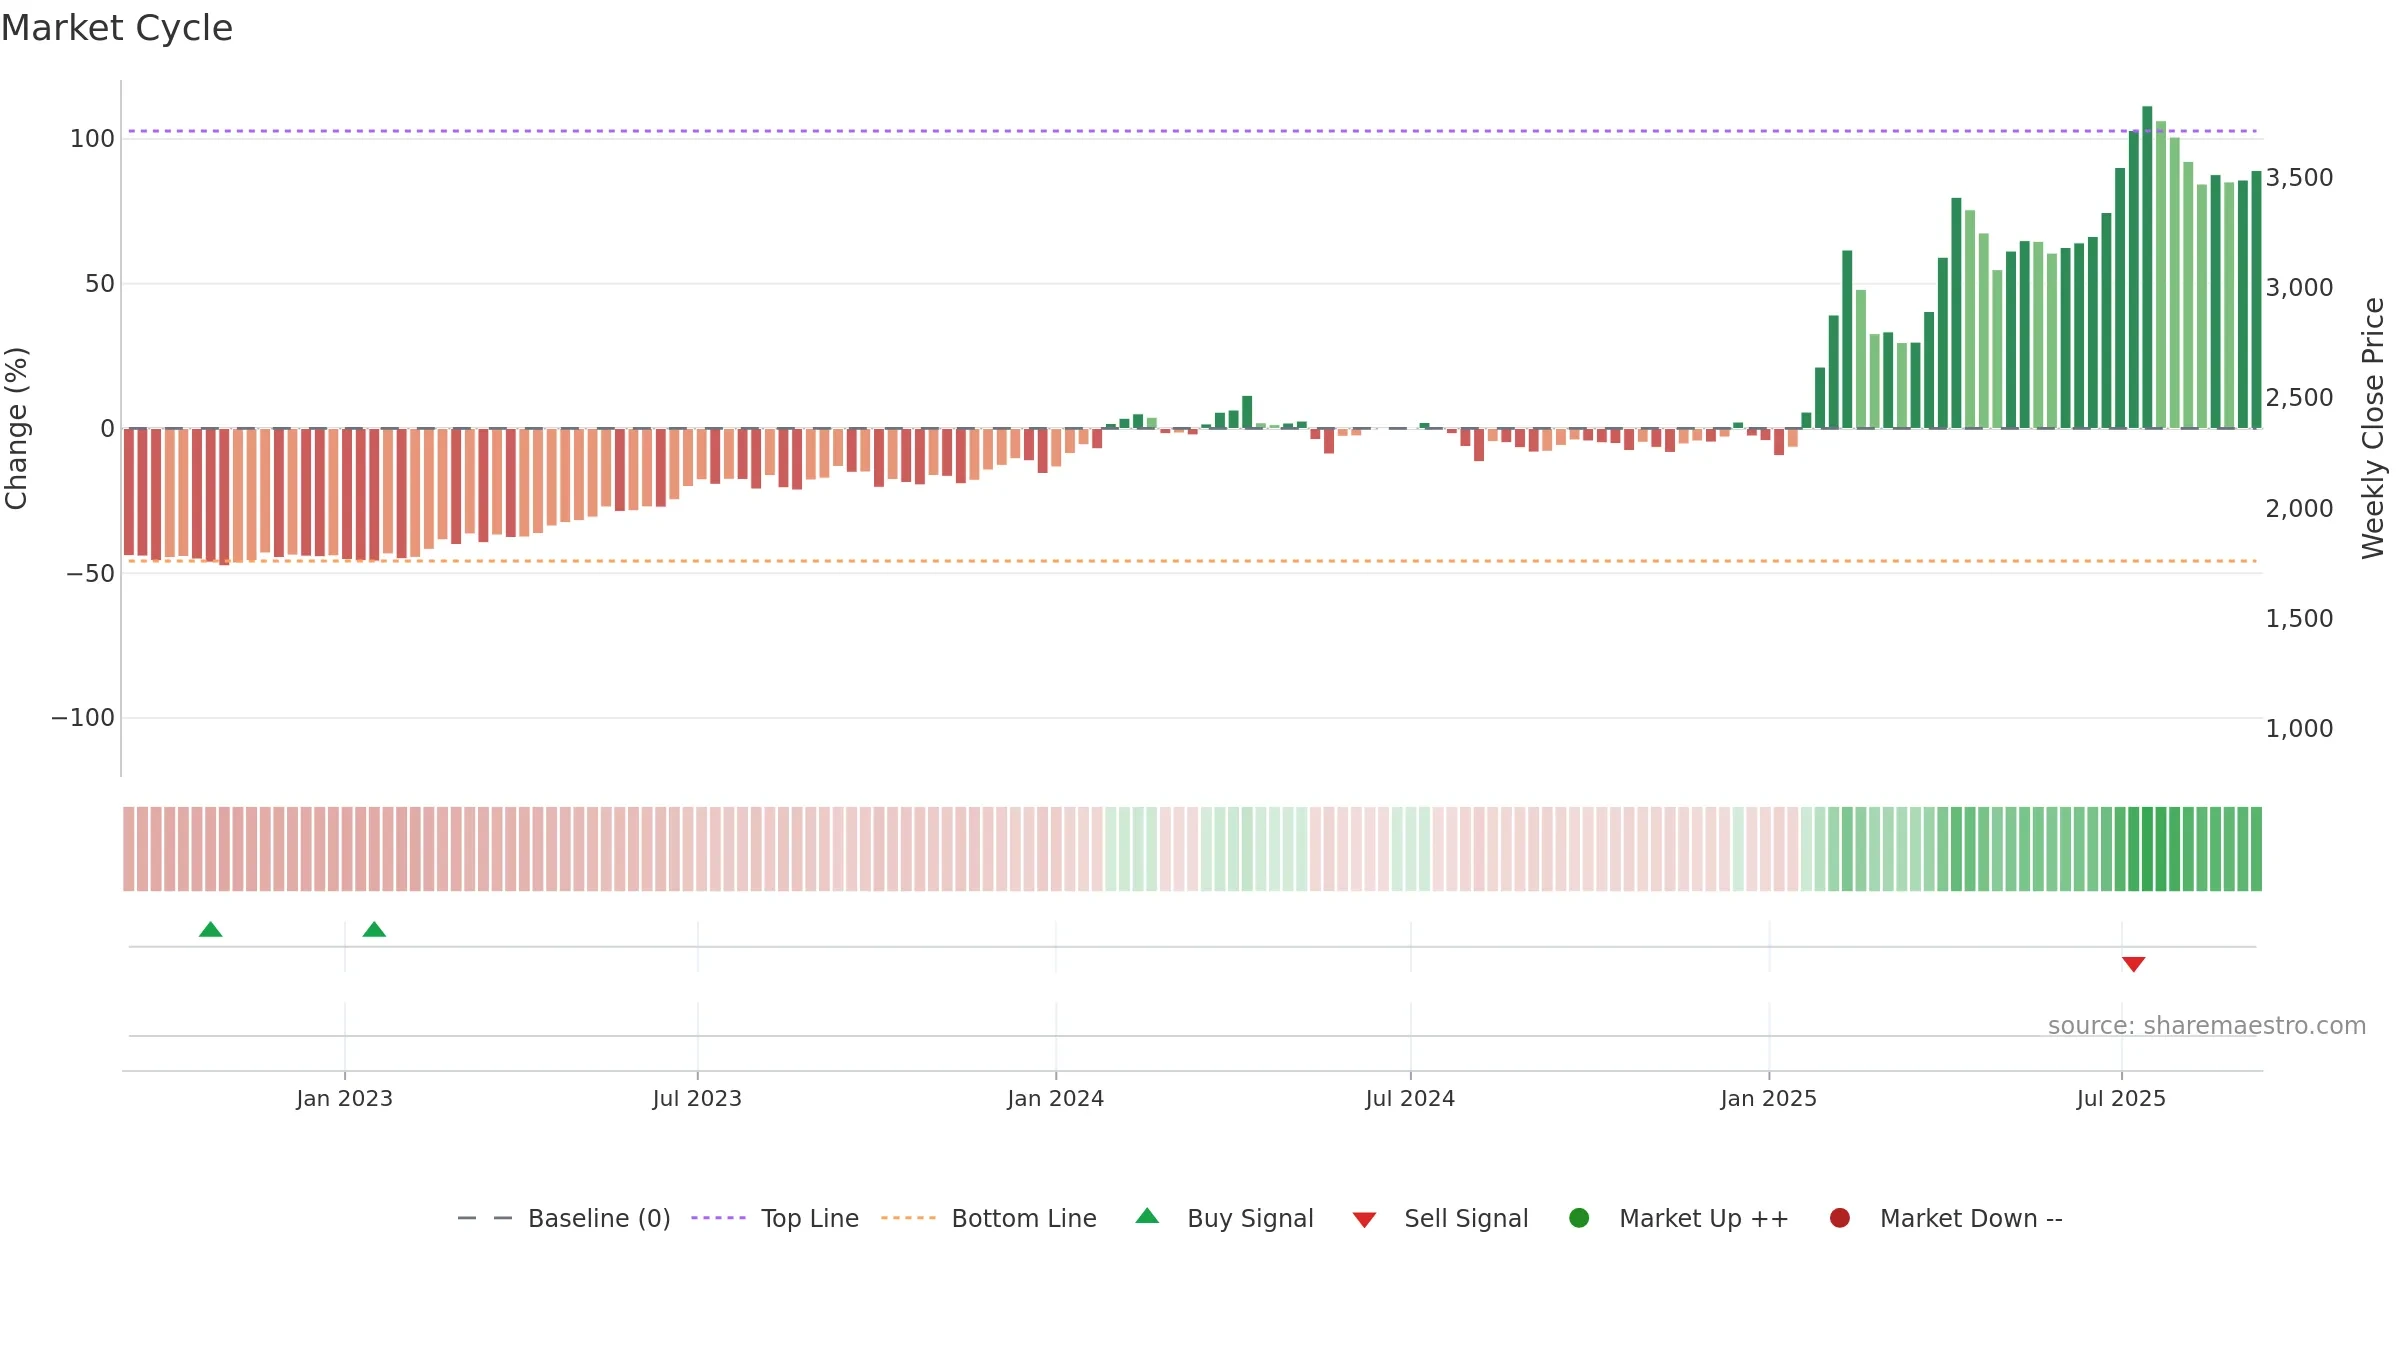Click the orange dotted bottom line
2400x1350 pixels.
tap(1192, 561)
